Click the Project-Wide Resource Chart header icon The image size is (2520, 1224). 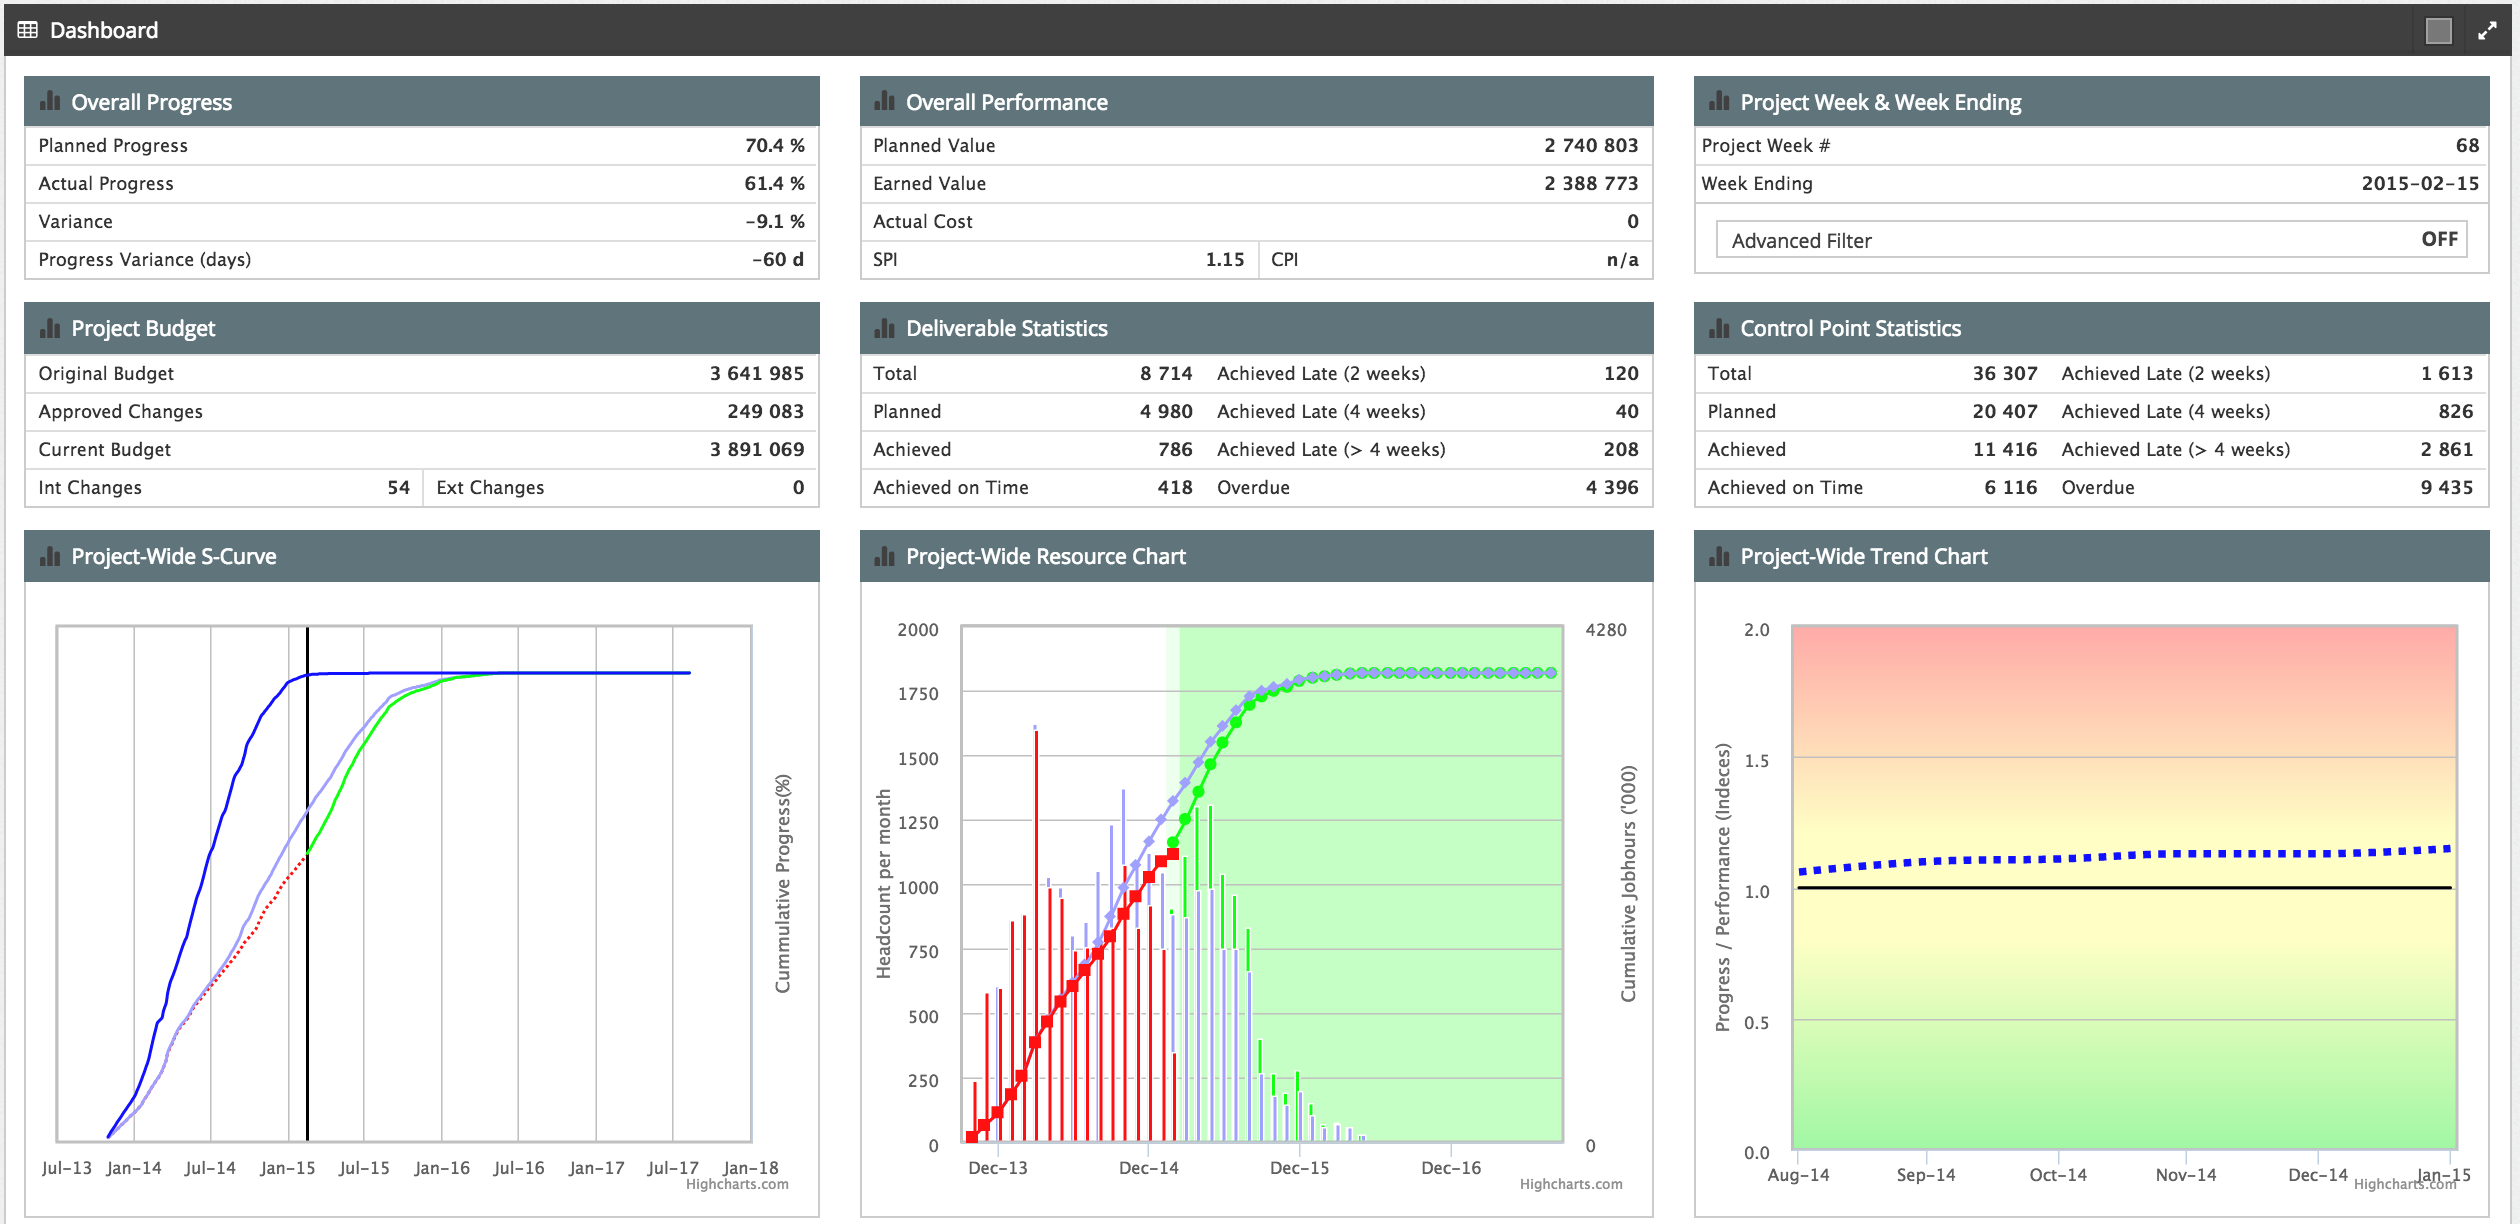point(884,556)
